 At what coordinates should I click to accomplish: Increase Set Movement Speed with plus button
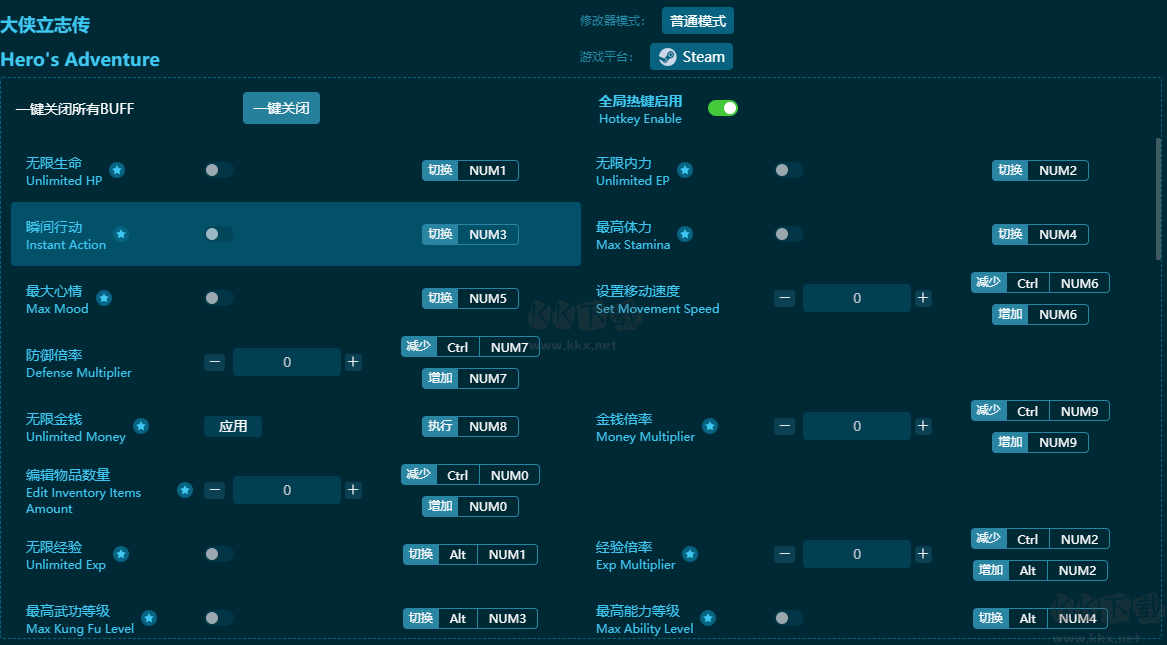(923, 298)
